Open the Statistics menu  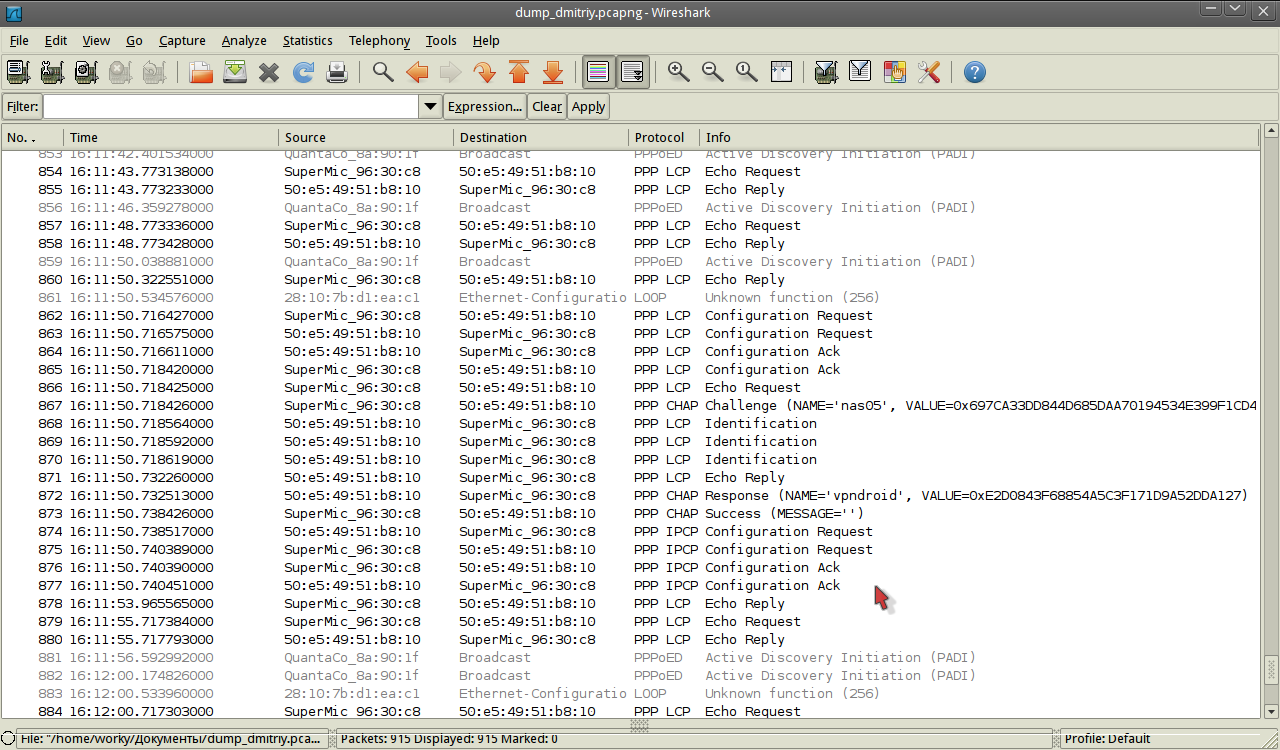click(x=307, y=40)
